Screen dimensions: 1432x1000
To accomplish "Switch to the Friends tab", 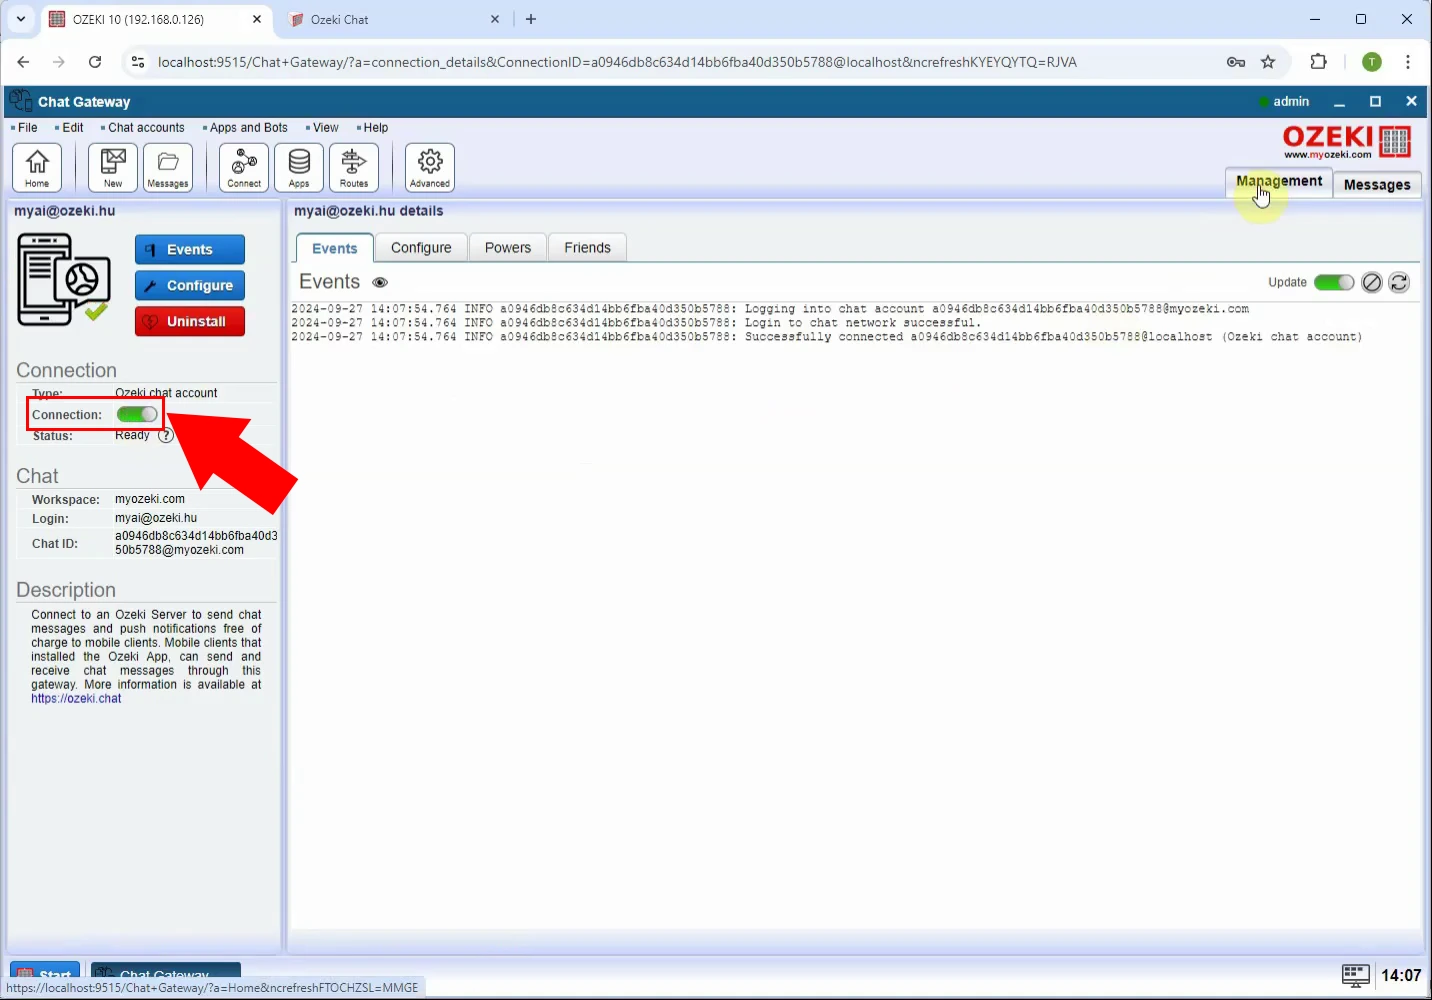I will tap(587, 248).
